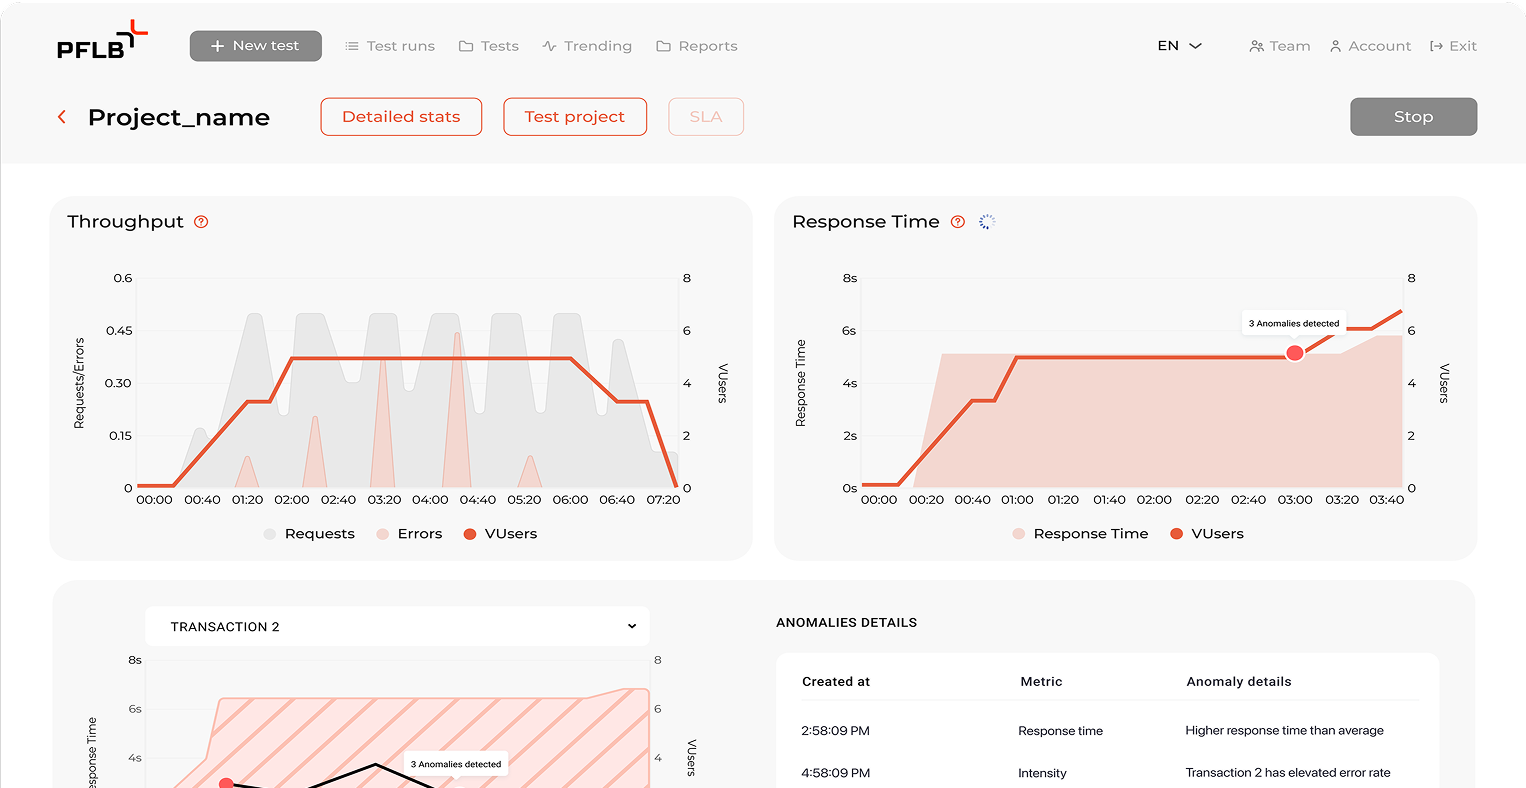Open Team from the top bar
The image size is (1526, 788).
coord(1280,46)
